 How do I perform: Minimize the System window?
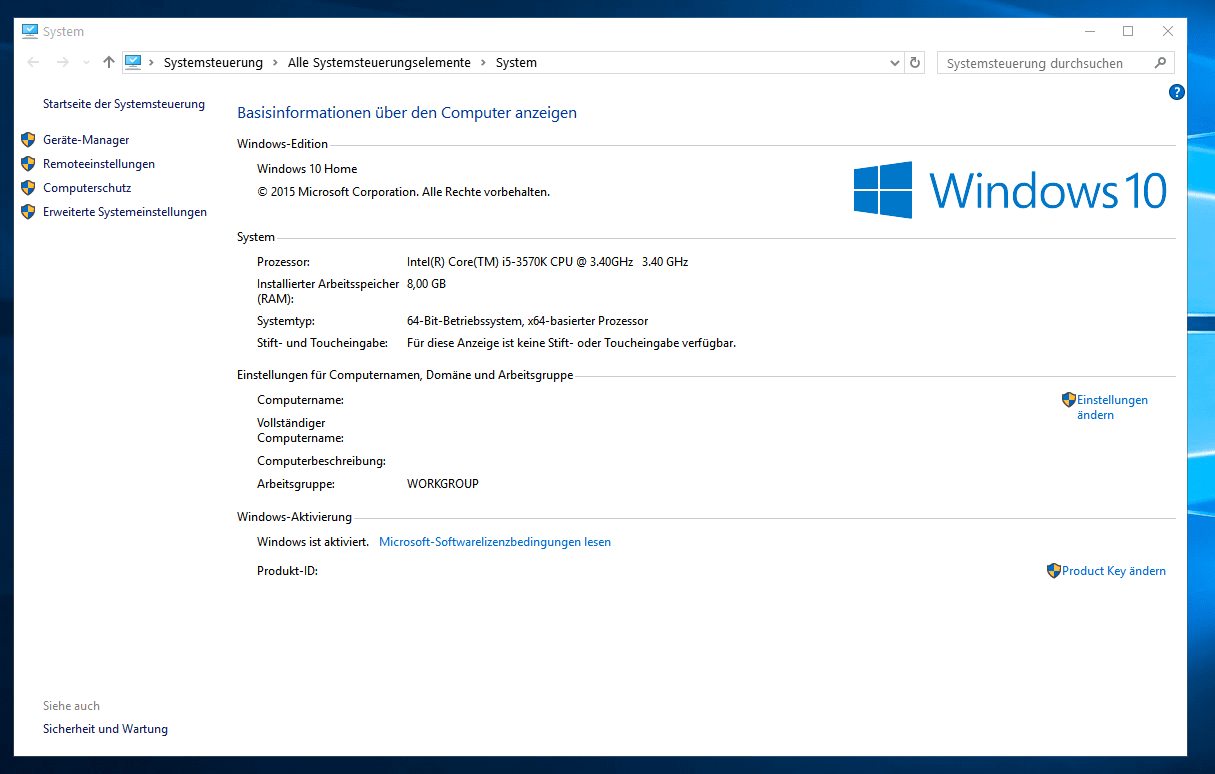[x=1090, y=31]
